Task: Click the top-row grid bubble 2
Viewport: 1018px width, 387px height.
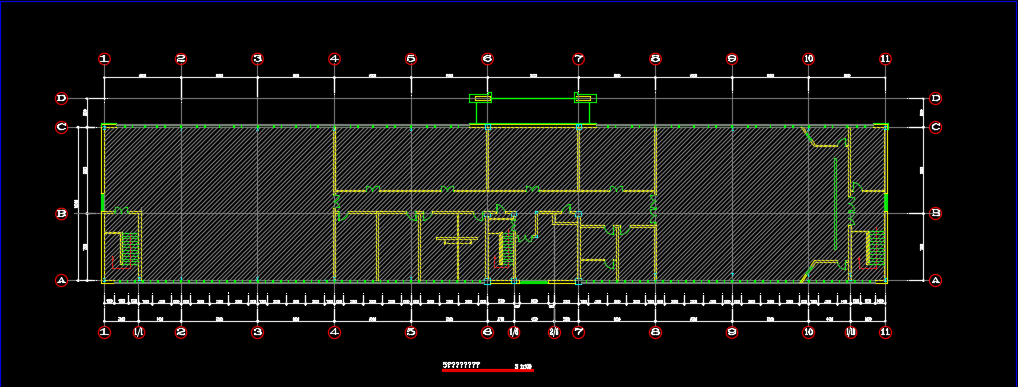Action: click(x=181, y=59)
